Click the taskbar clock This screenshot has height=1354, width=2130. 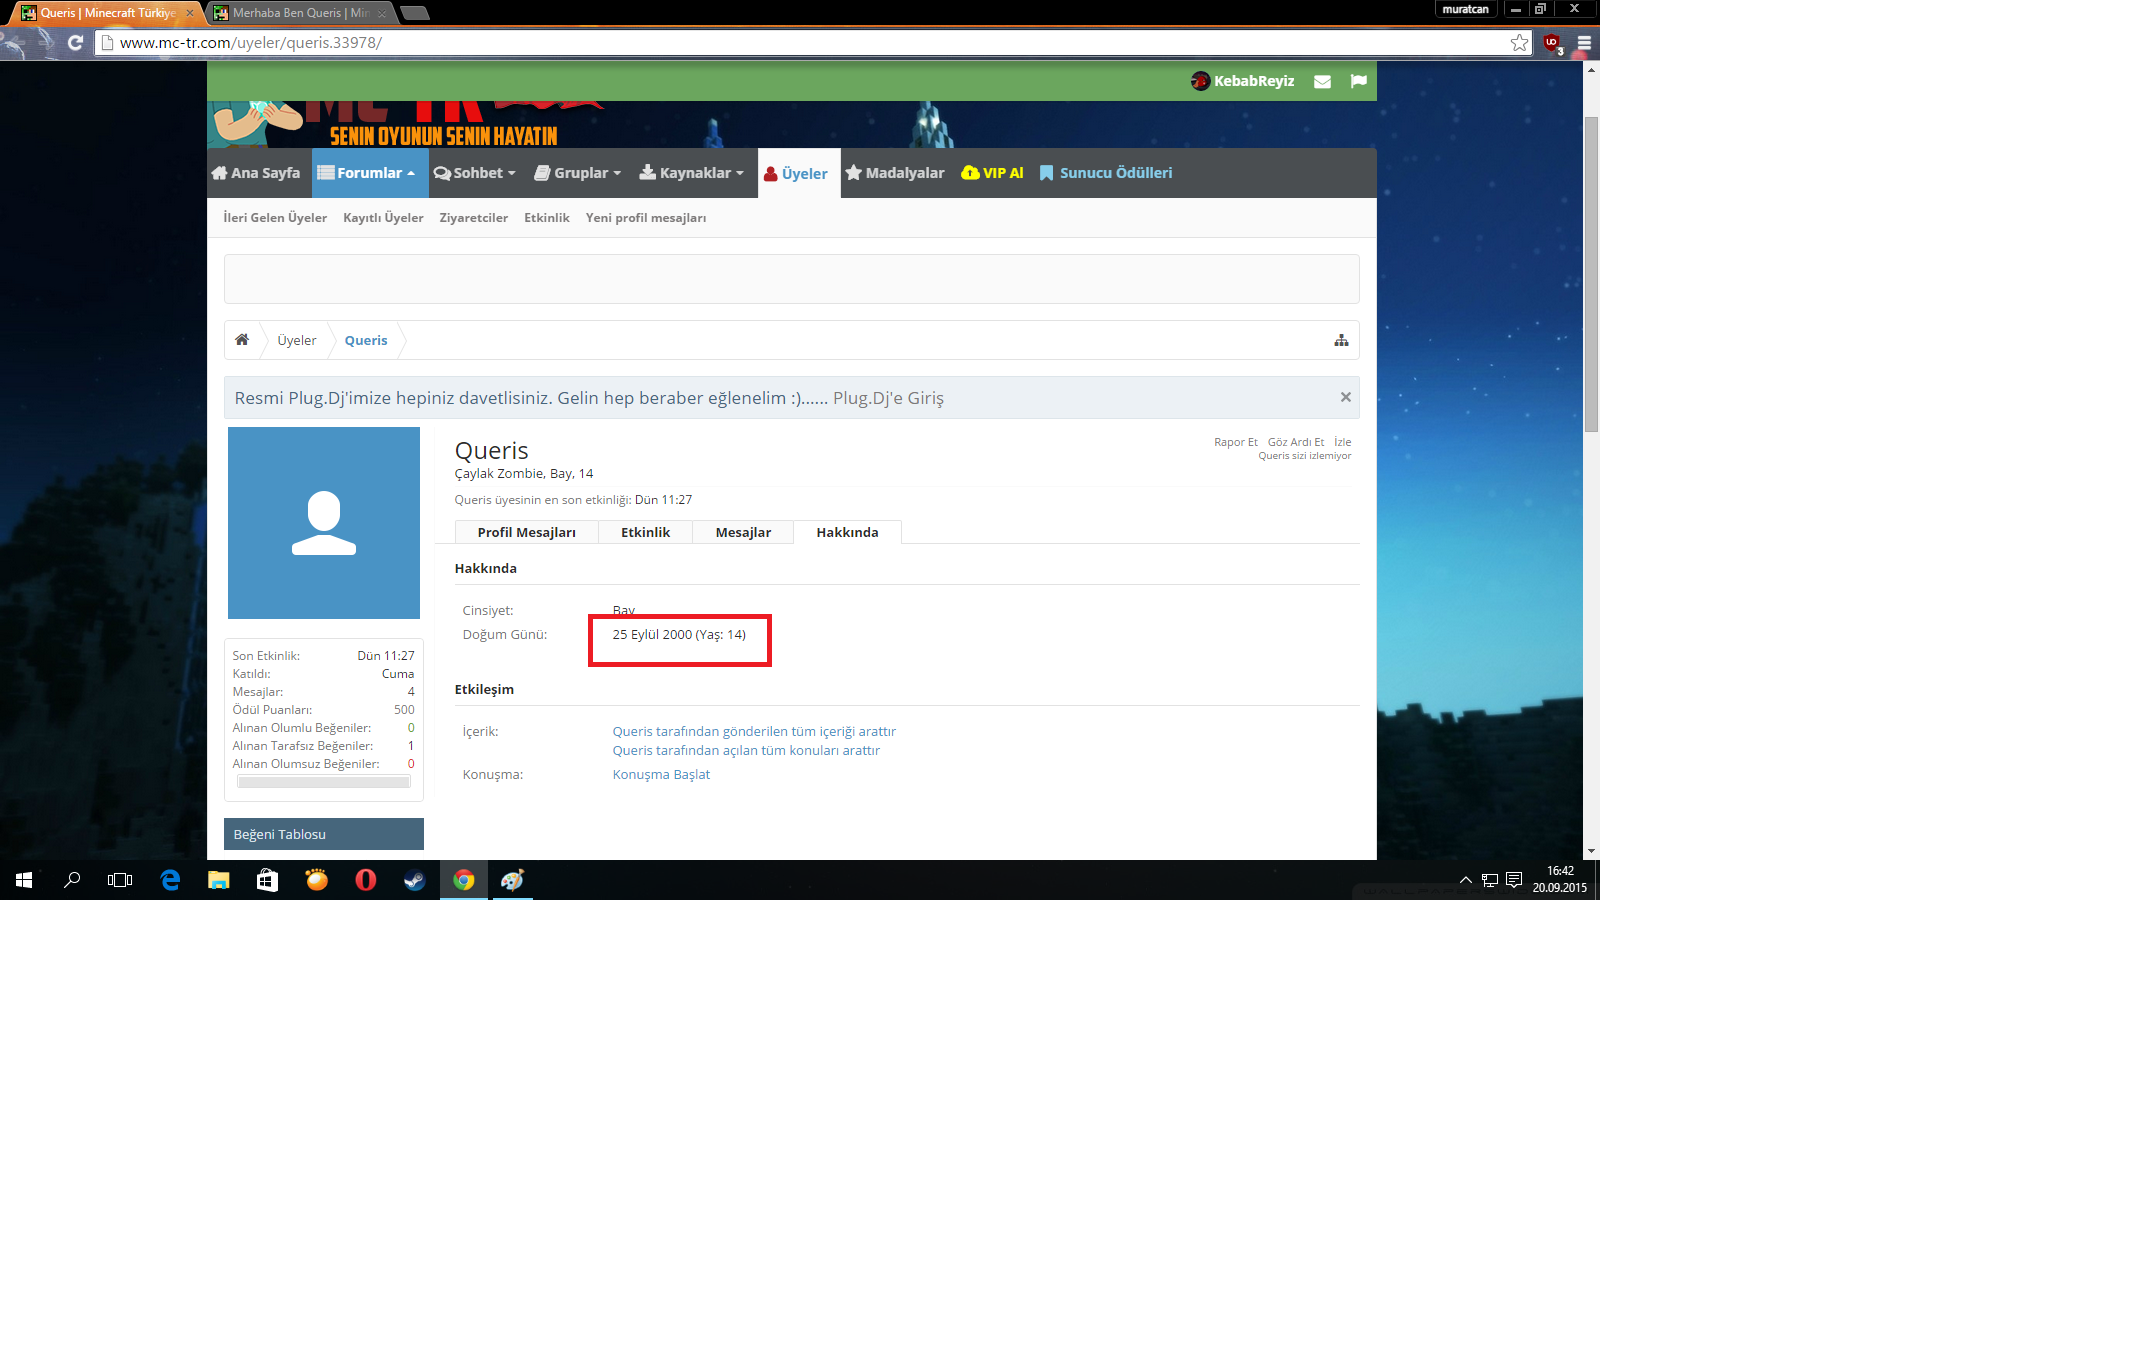[x=1560, y=880]
